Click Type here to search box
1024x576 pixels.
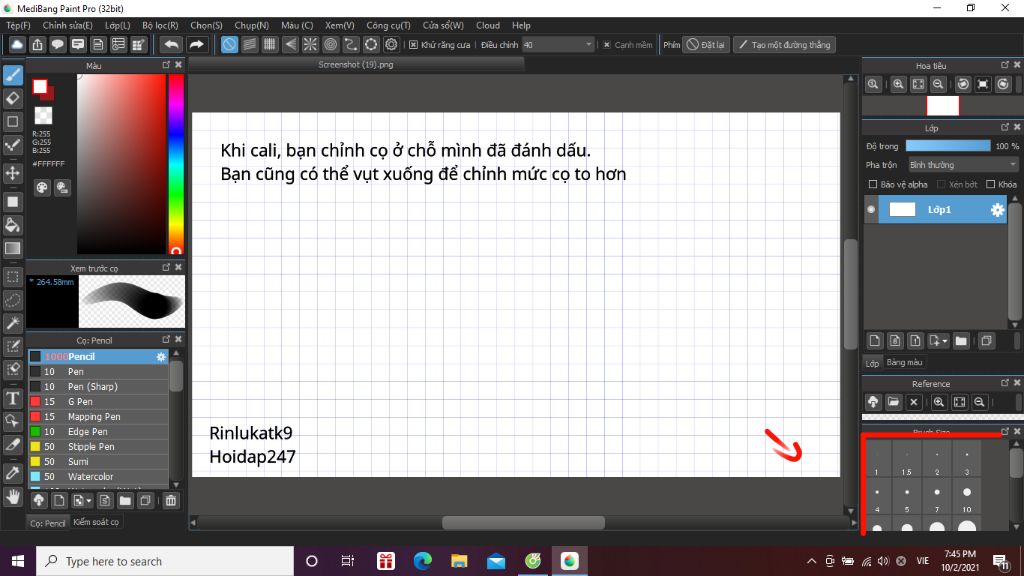165,561
